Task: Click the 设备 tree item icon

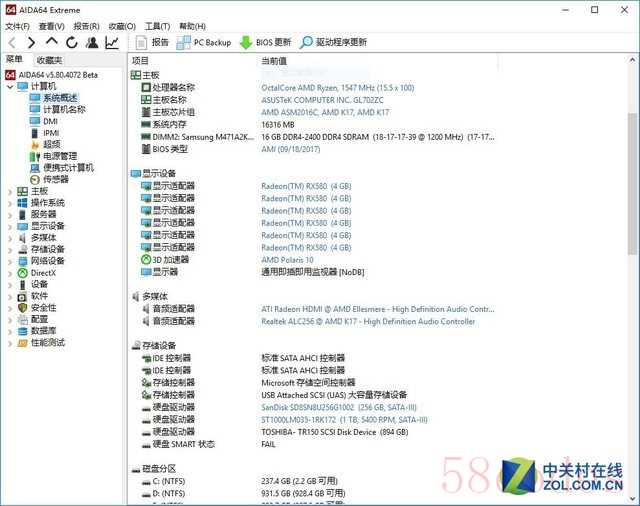Action: pyautogui.click(x=22, y=285)
